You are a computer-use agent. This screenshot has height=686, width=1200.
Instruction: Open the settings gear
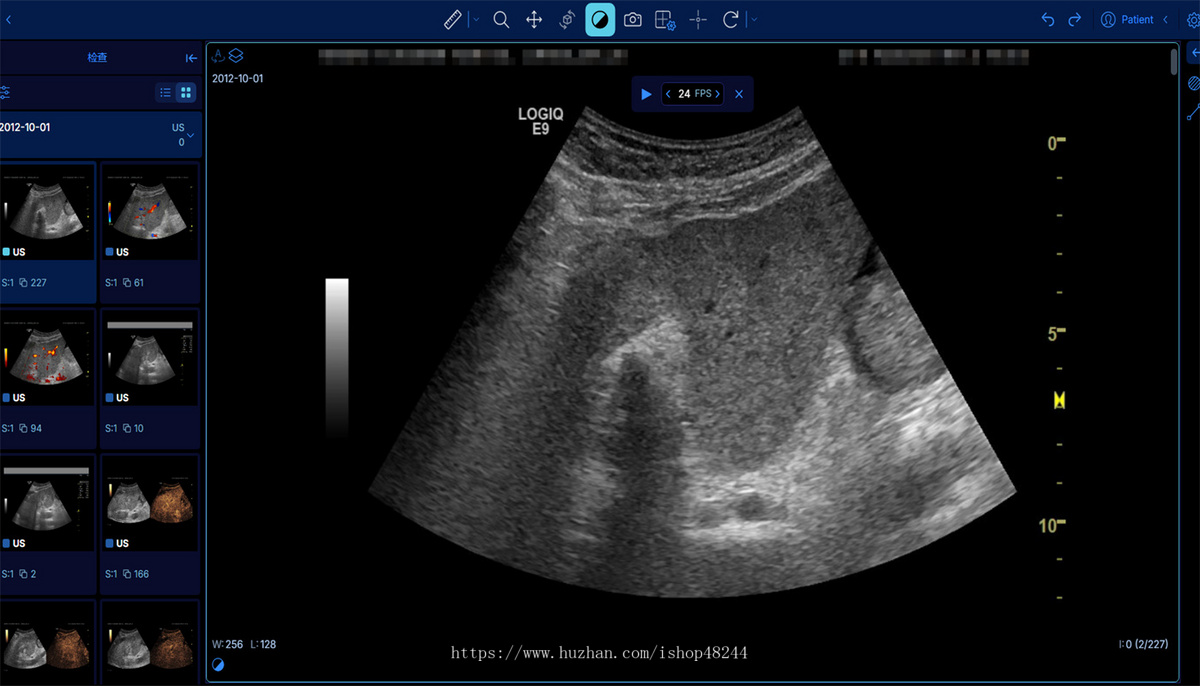click(x=1192, y=19)
